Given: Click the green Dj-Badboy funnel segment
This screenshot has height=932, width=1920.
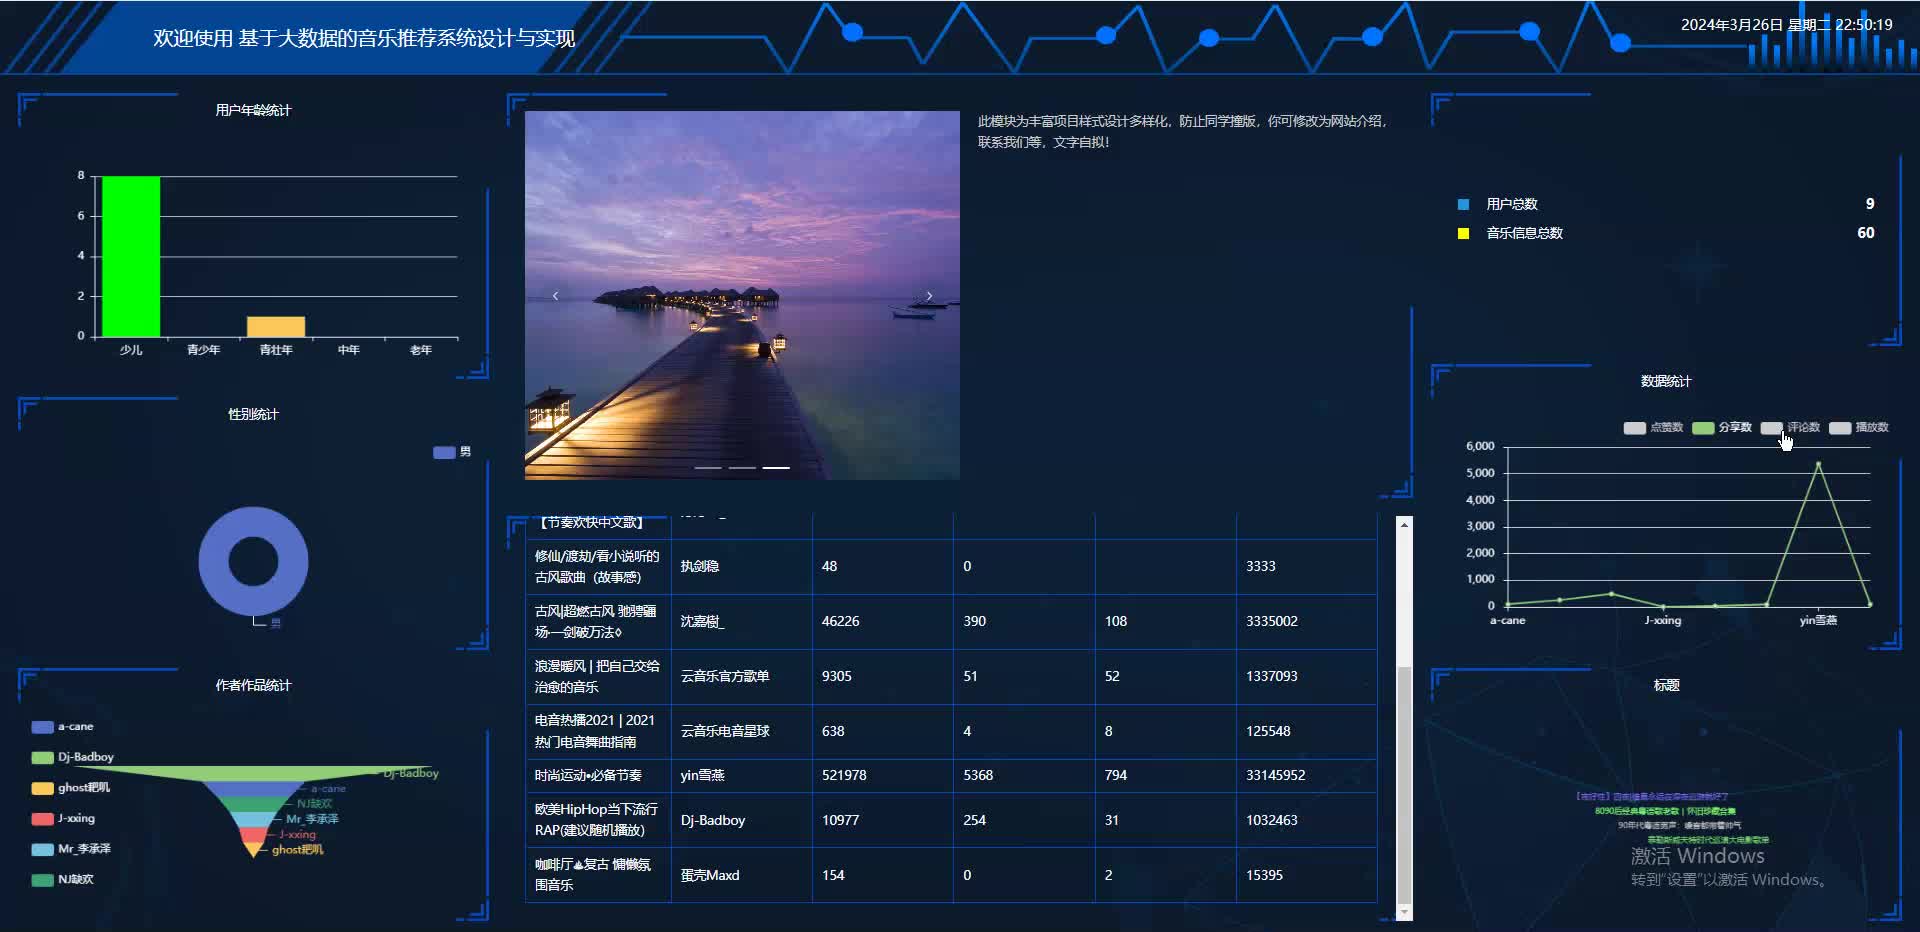Looking at the screenshot, I should click(253, 773).
